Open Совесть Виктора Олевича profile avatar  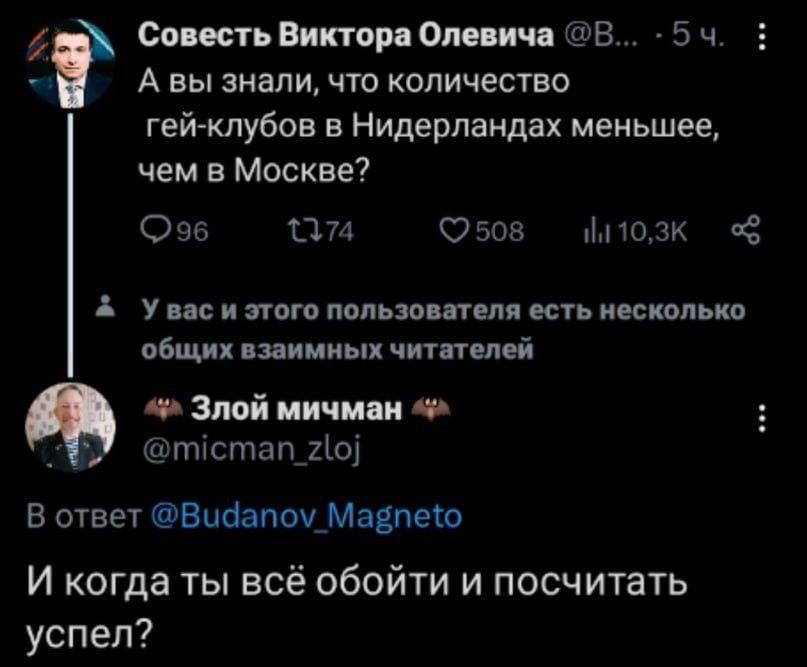[69, 63]
